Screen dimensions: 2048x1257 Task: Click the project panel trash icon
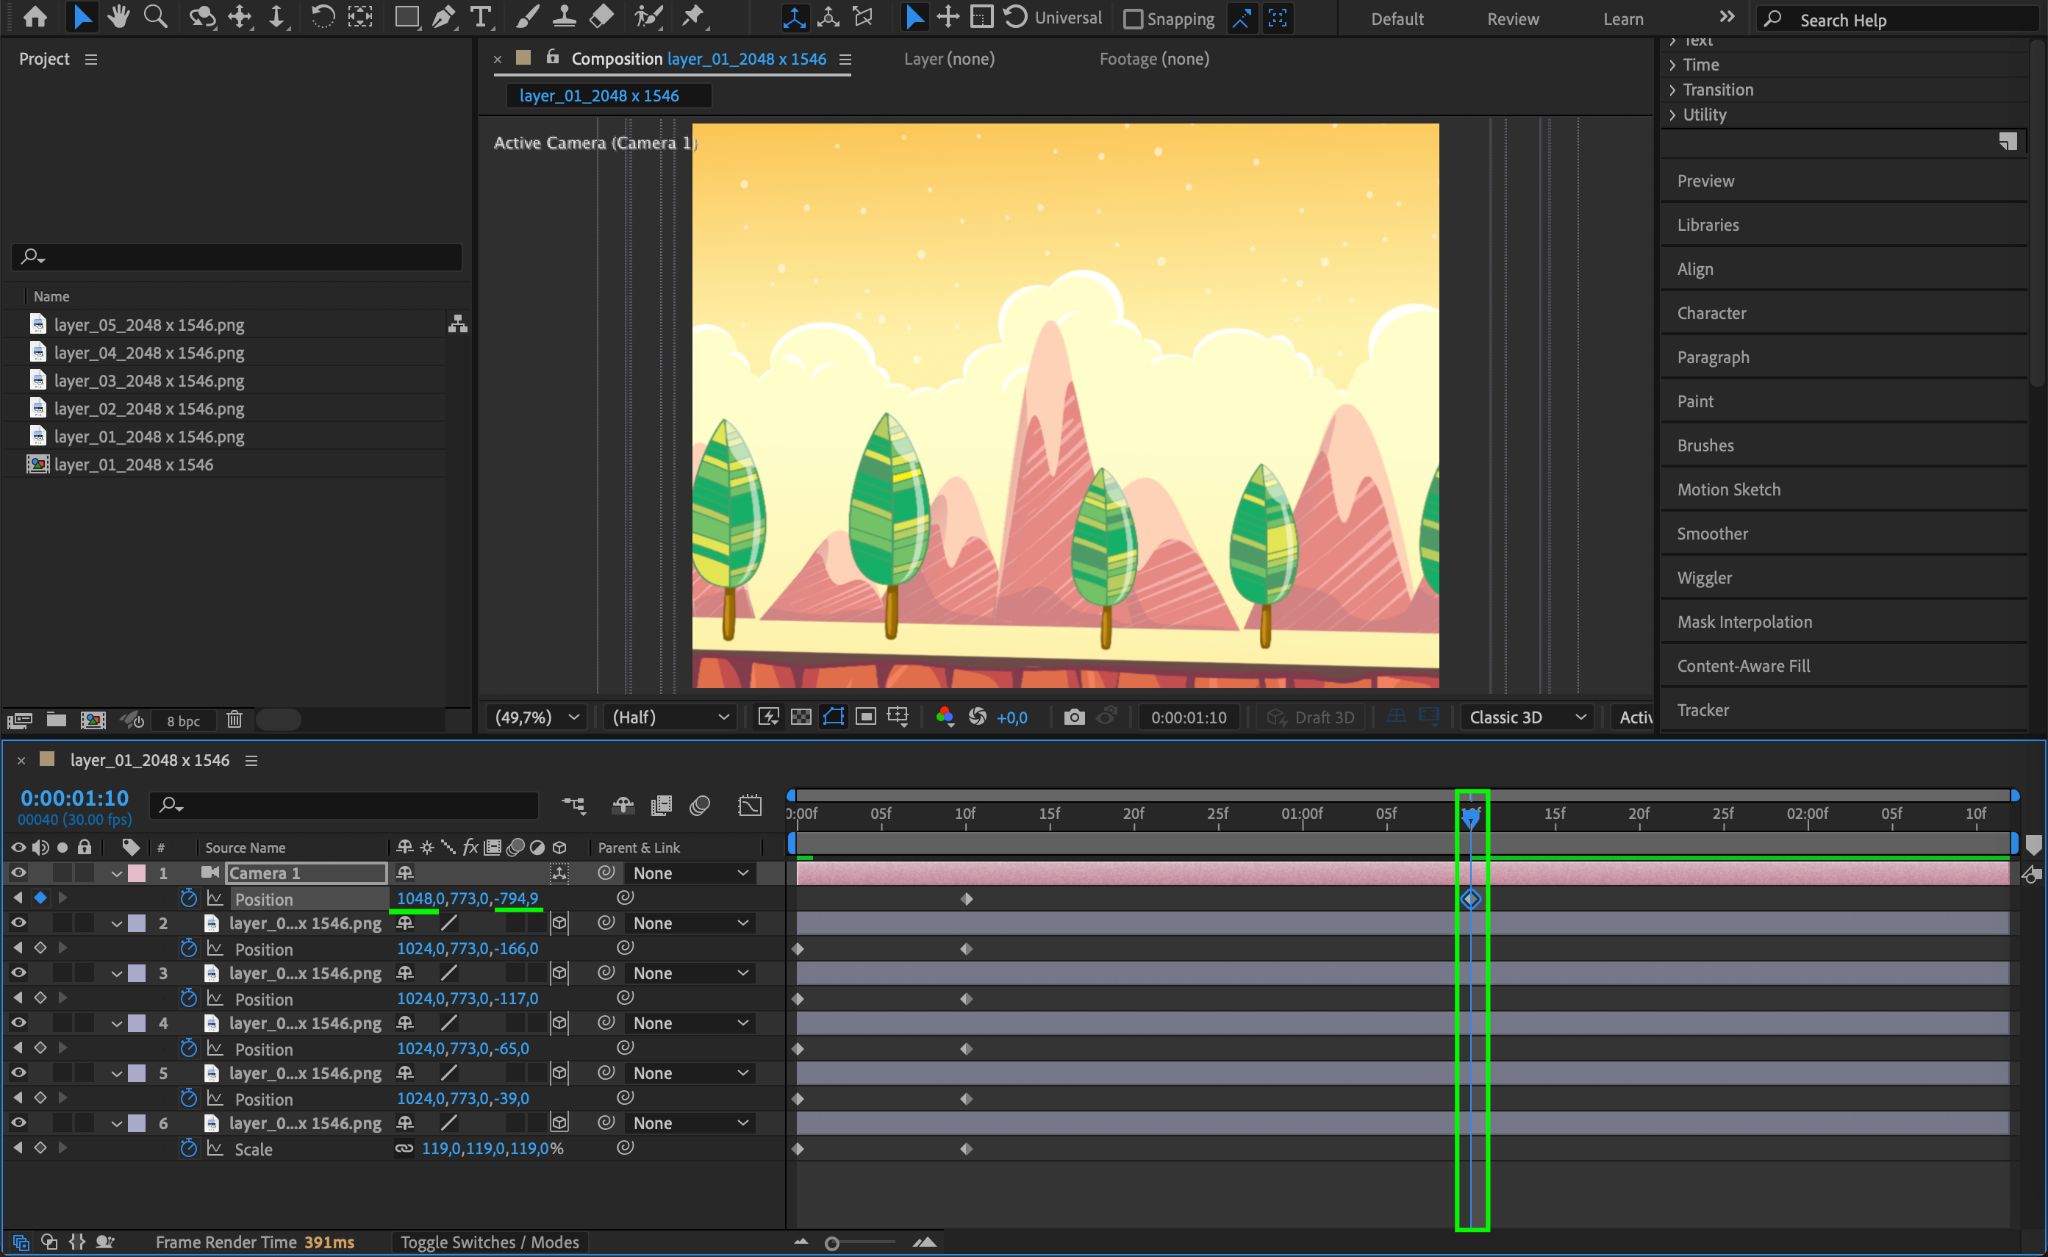pos(234,719)
